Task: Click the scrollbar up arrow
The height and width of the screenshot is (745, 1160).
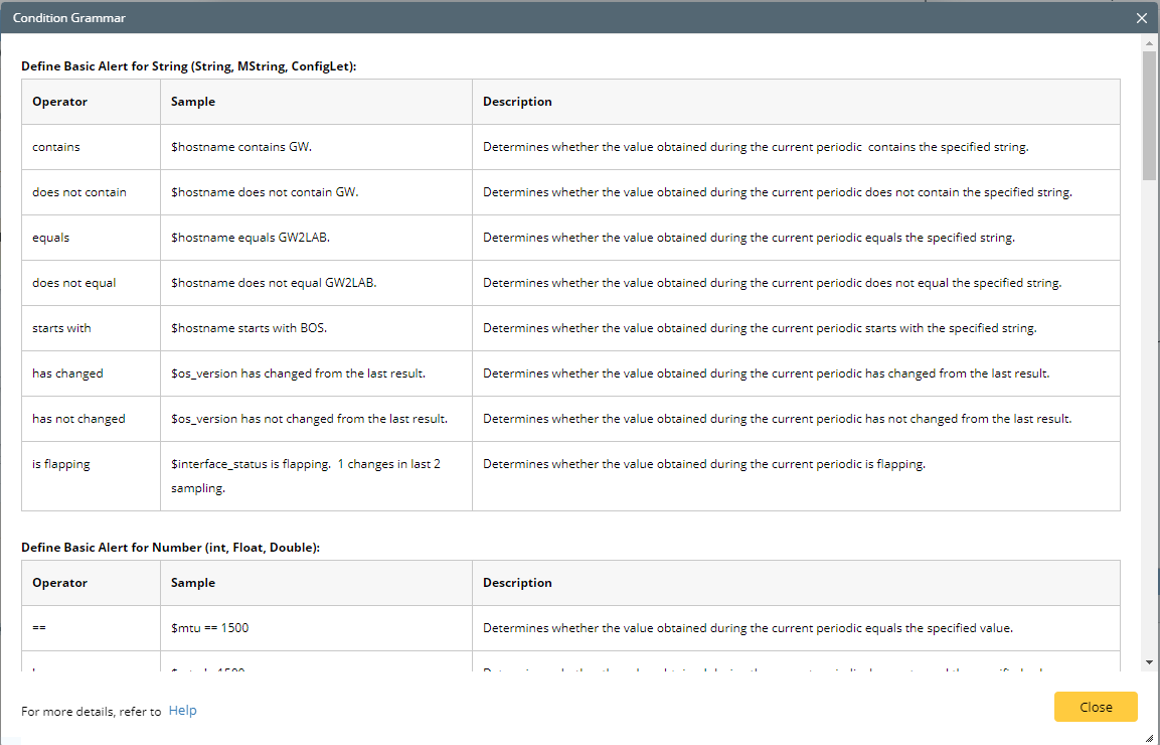Action: click(1146, 41)
